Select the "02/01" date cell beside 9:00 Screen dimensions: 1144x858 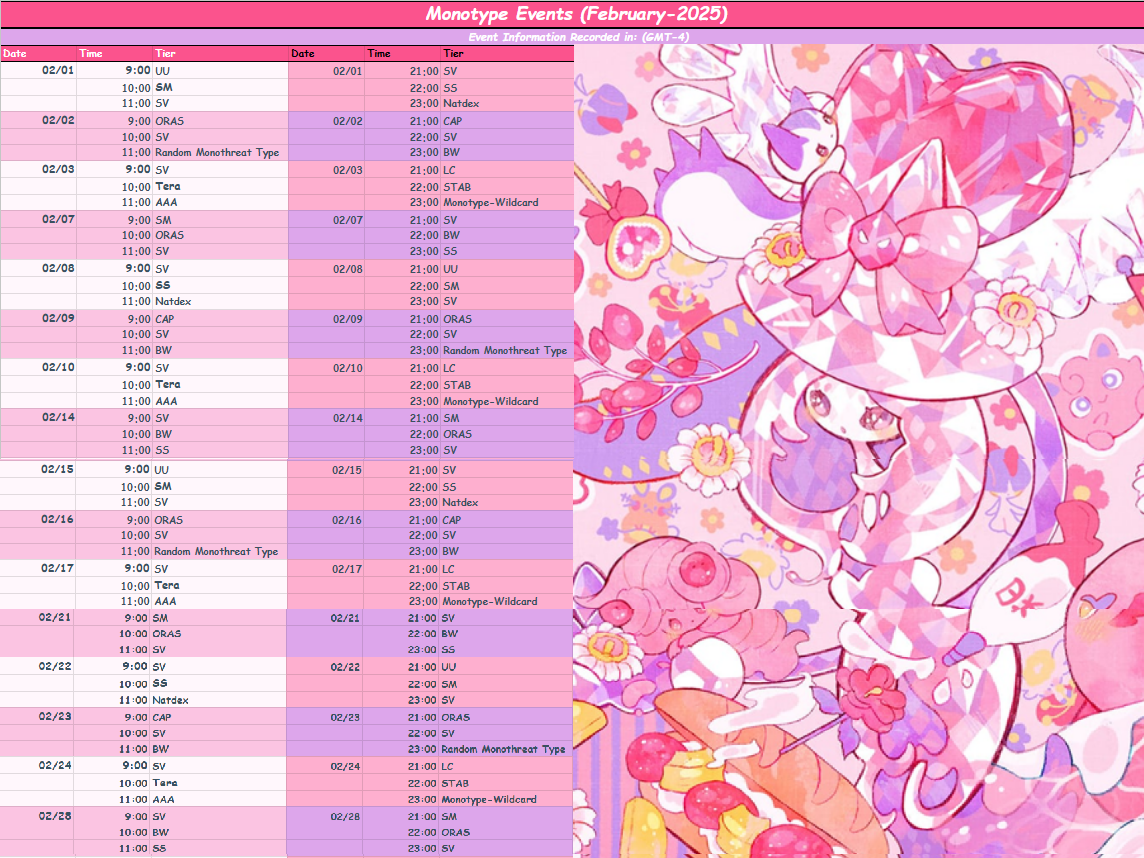[58, 70]
